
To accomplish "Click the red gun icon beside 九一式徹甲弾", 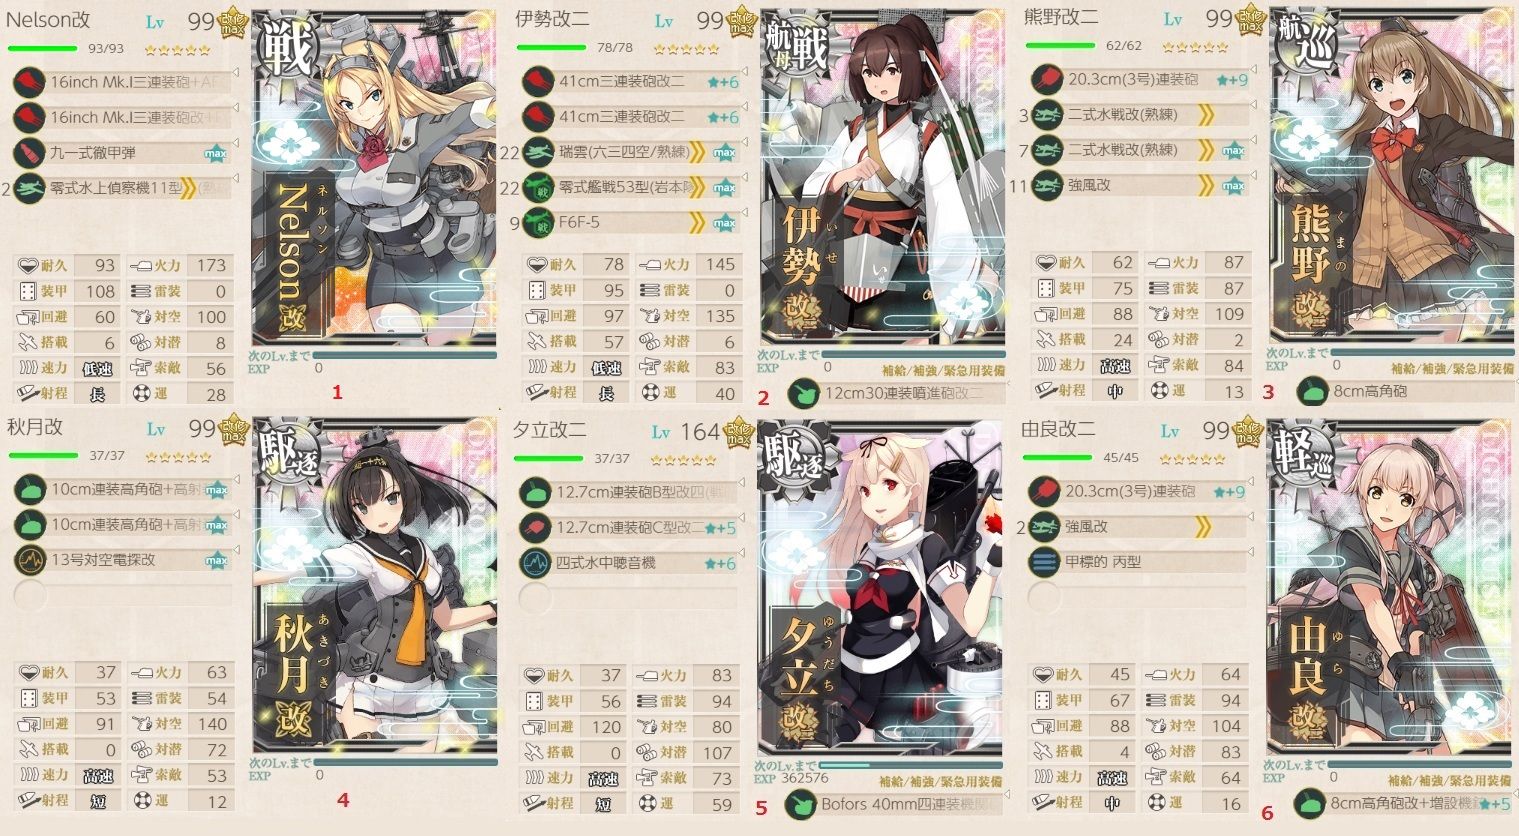I will (x=30, y=153).
